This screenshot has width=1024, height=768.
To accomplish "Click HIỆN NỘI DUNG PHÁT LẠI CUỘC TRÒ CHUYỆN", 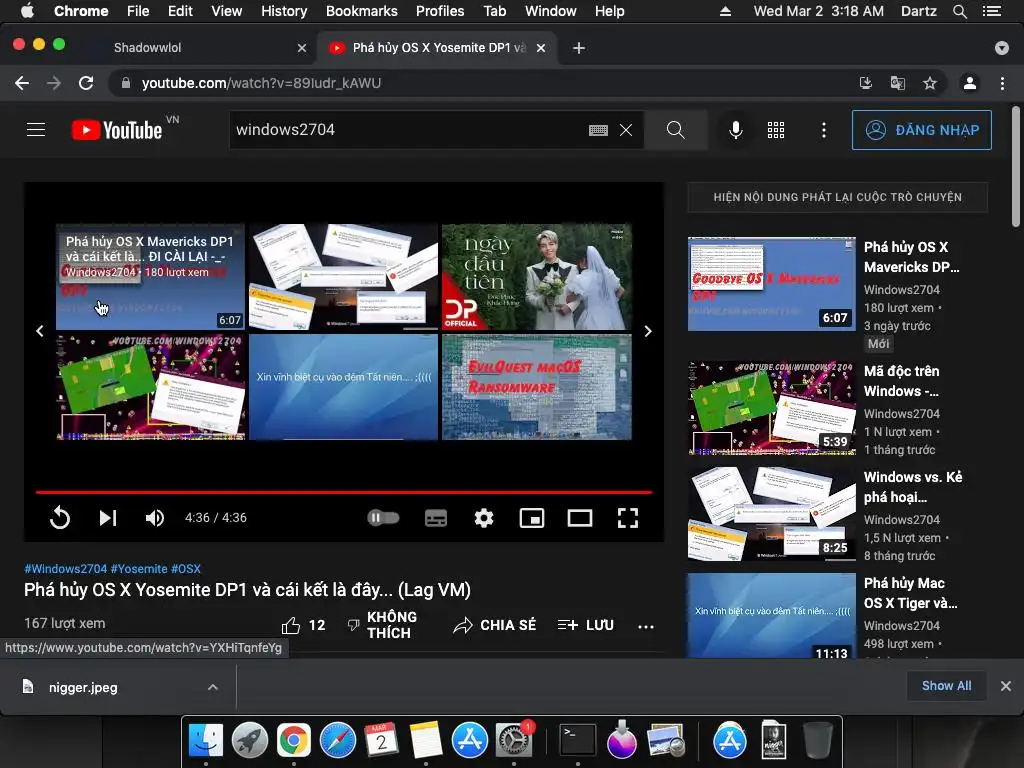I will [837, 197].
